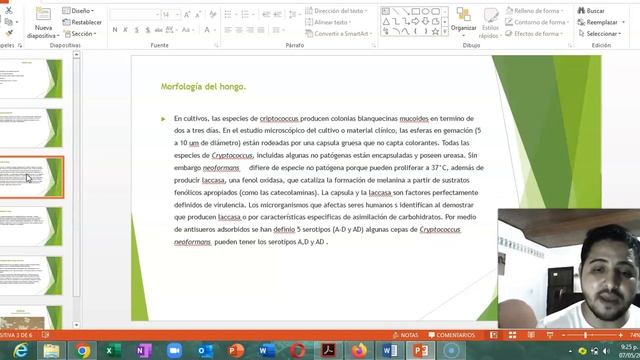Select the star shape in gallery
The width and height of the screenshot is (640, 360).
click(x=435, y=31)
